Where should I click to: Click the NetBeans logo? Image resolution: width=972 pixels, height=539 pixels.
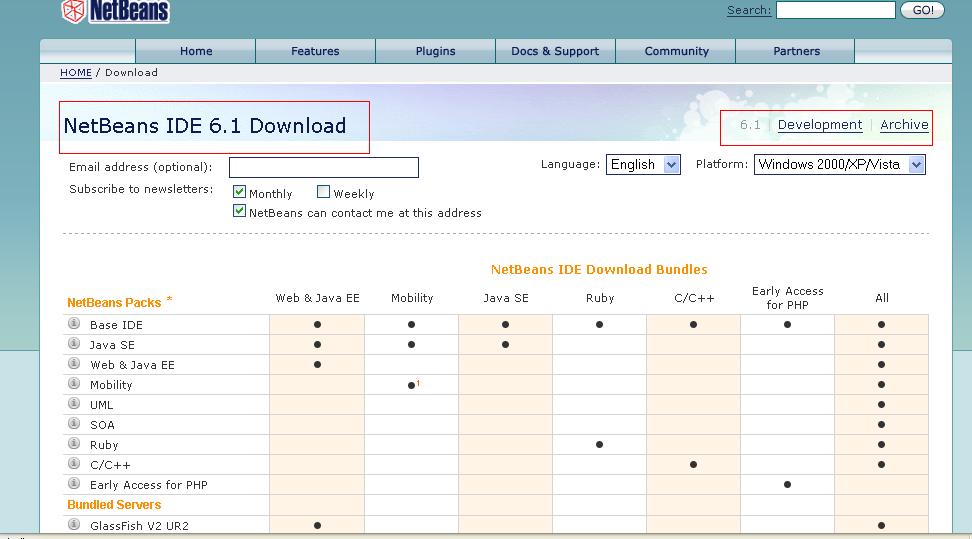pos(116,11)
